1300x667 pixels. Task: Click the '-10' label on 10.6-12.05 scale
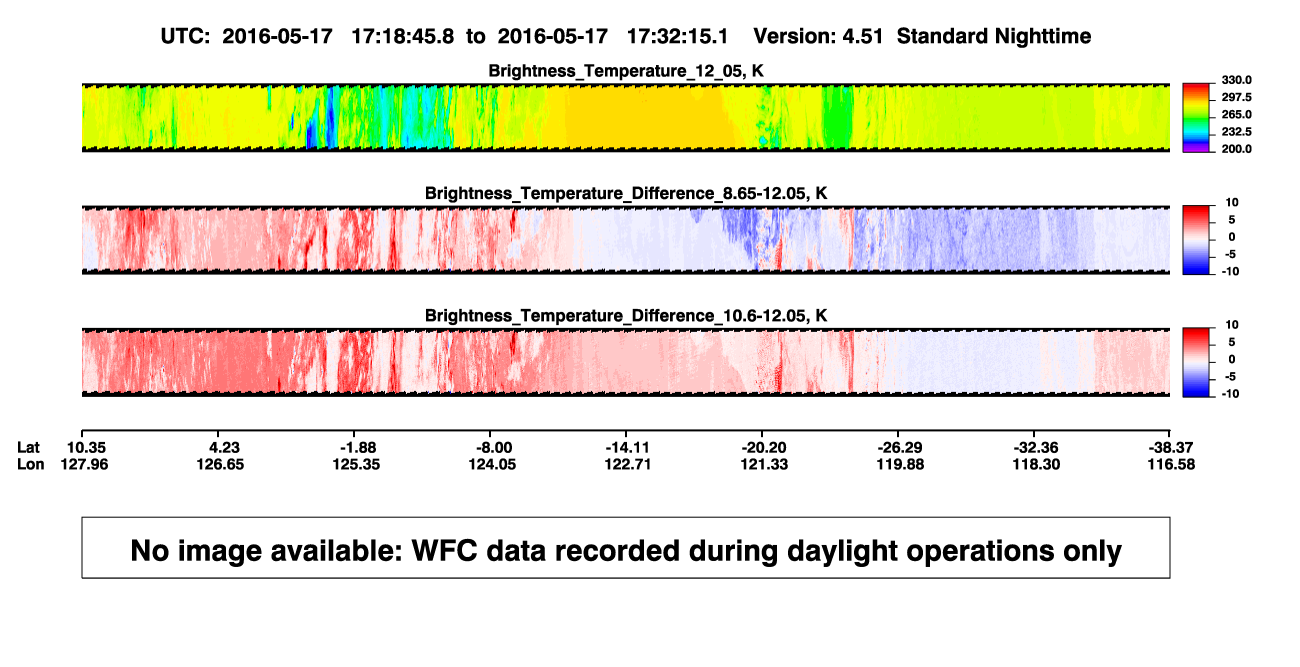click(x=1230, y=394)
